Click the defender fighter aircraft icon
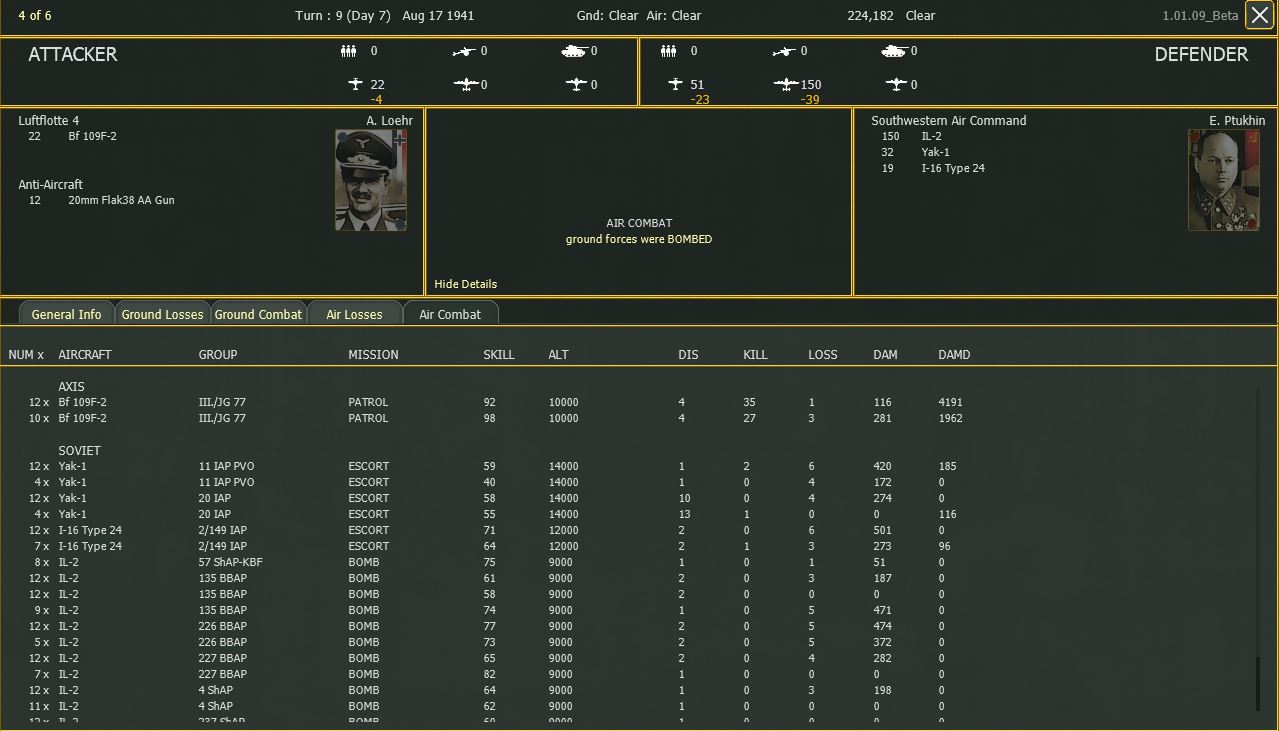 tap(674, 85)
